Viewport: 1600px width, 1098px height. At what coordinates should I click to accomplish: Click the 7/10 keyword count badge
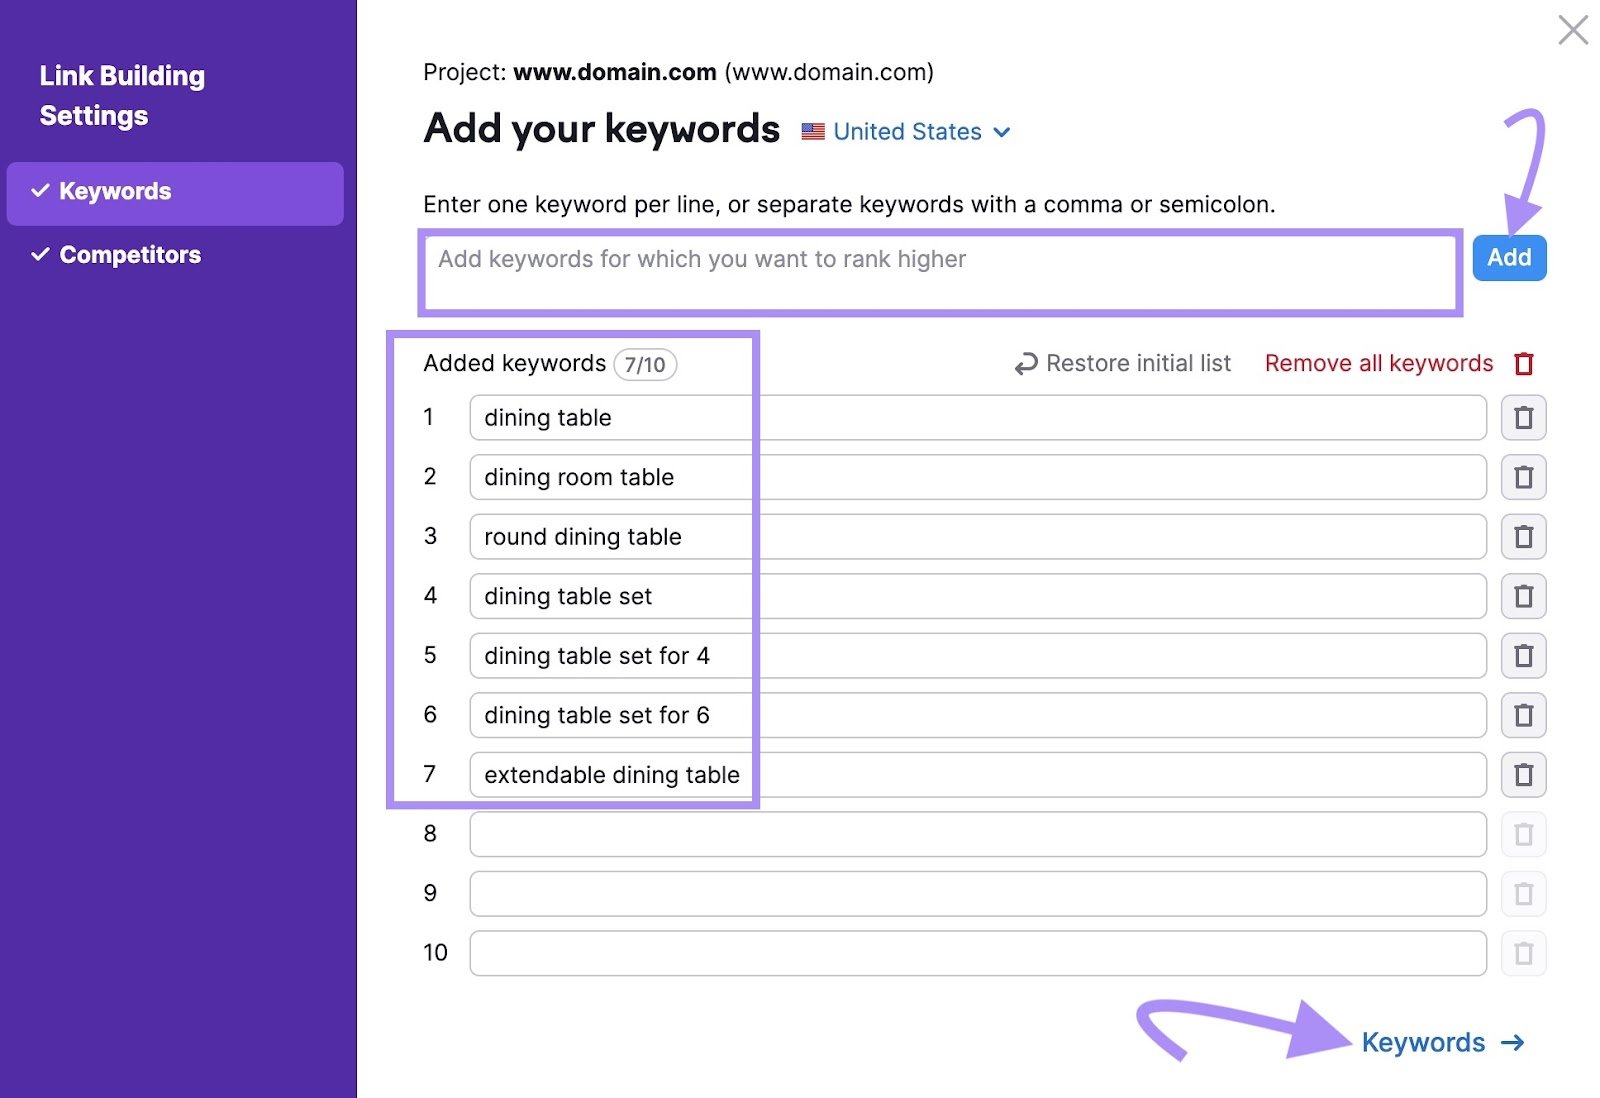(x=646, y=364)
